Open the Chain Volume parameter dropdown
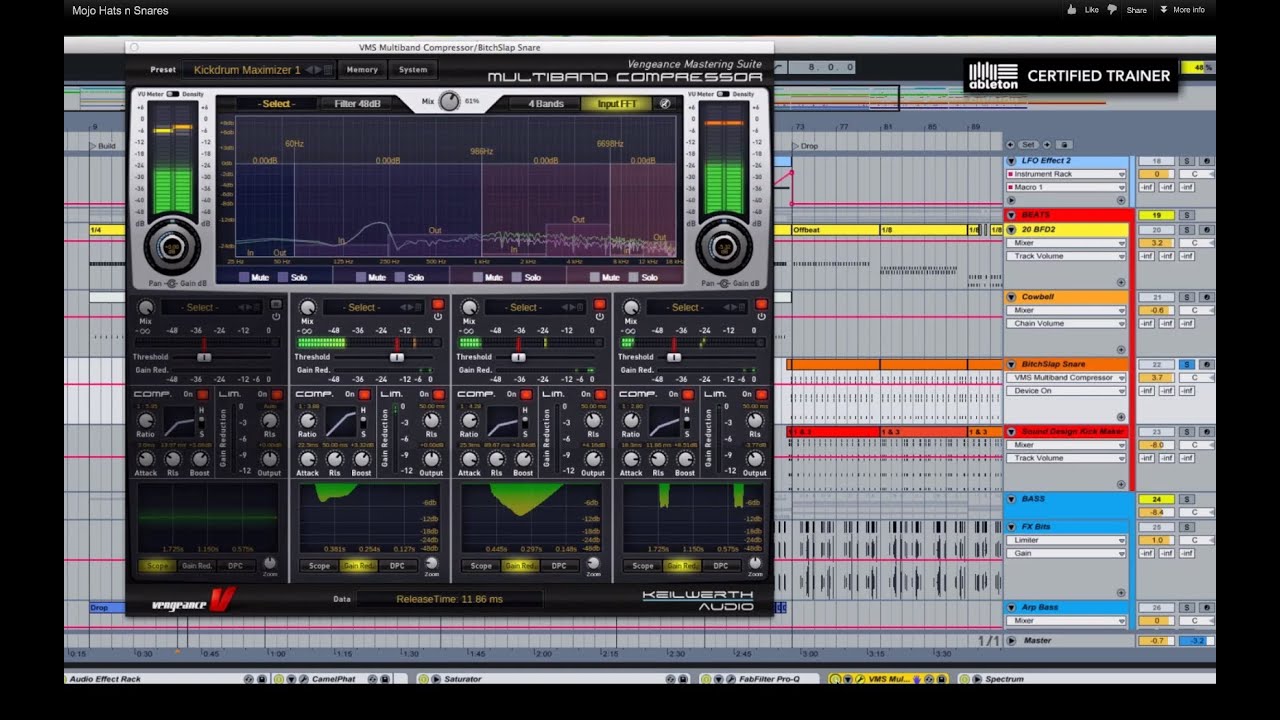The image size is (1280, 720). [x=1066, y=323]
